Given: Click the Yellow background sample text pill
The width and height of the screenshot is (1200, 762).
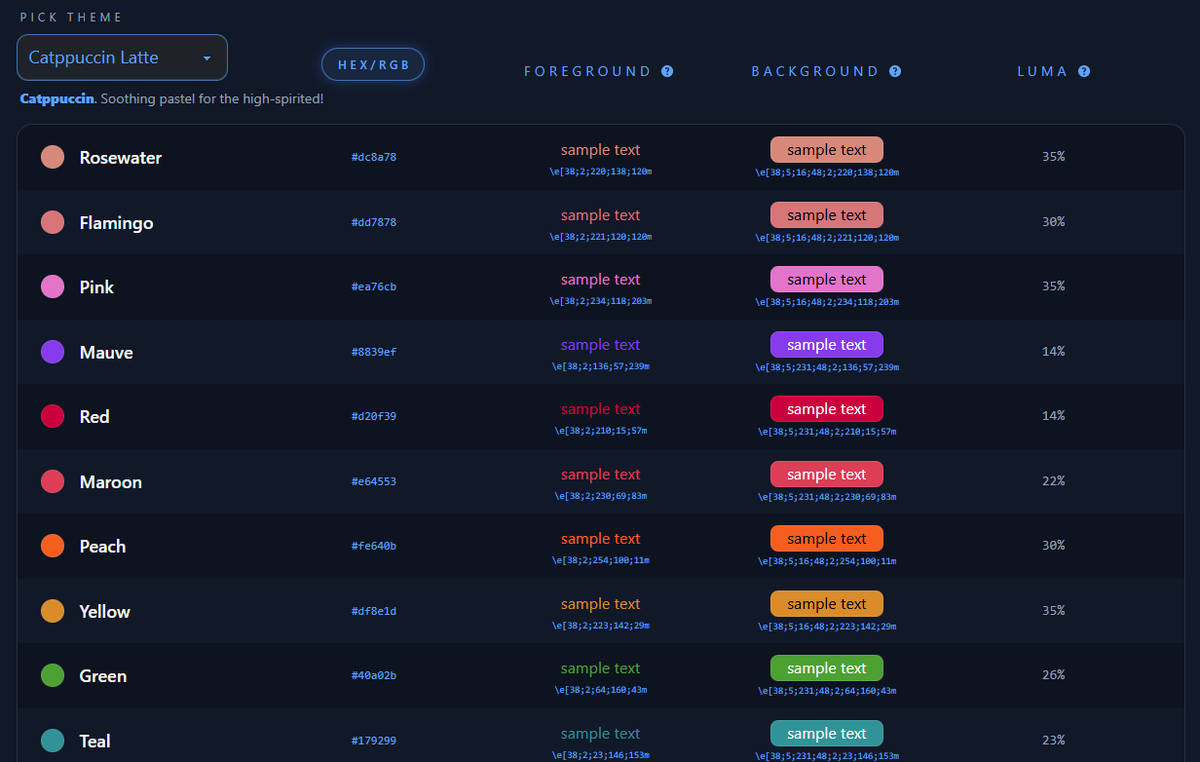Looking at the screenshot, I should pyautogui.click(x=827, y=604).
